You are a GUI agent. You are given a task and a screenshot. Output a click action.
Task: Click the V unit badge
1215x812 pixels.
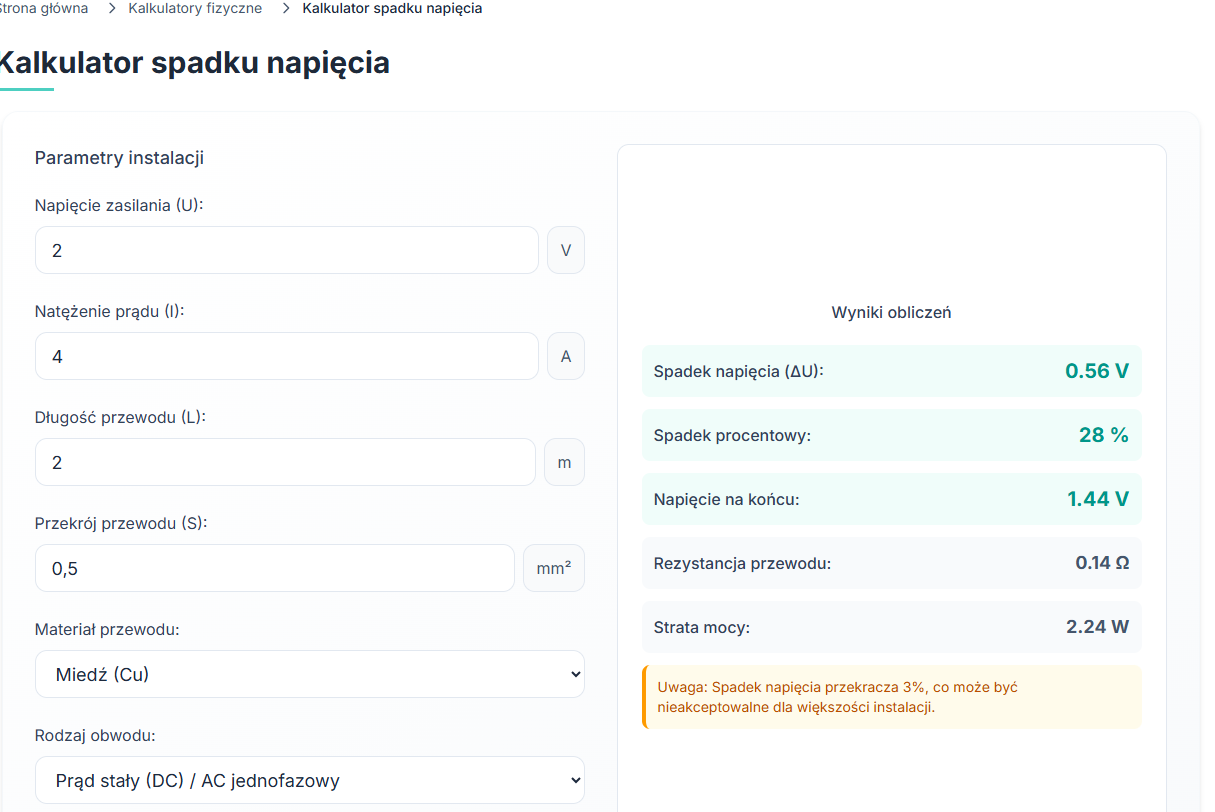click(x=566, y=250)
